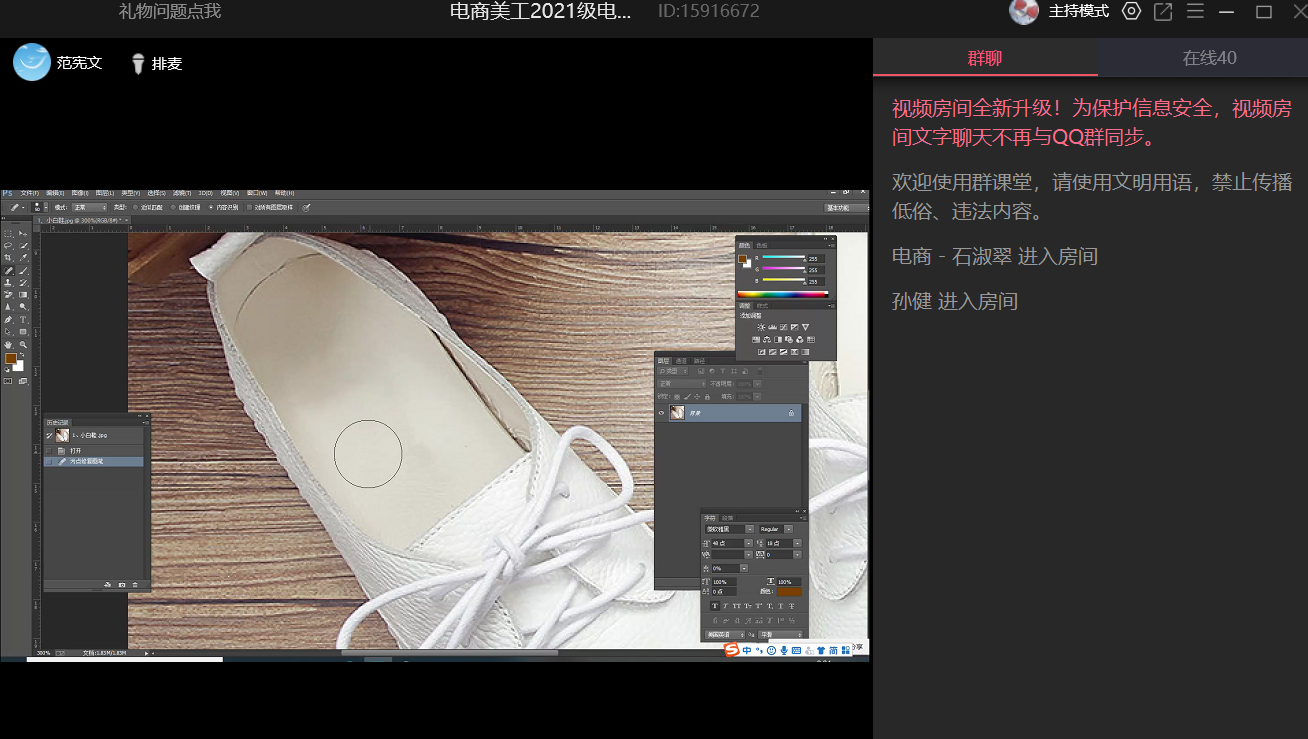Select the Horizontal Type tool
The width and height of the screenshot is (1308, 739).
click(x=23, y=320)
